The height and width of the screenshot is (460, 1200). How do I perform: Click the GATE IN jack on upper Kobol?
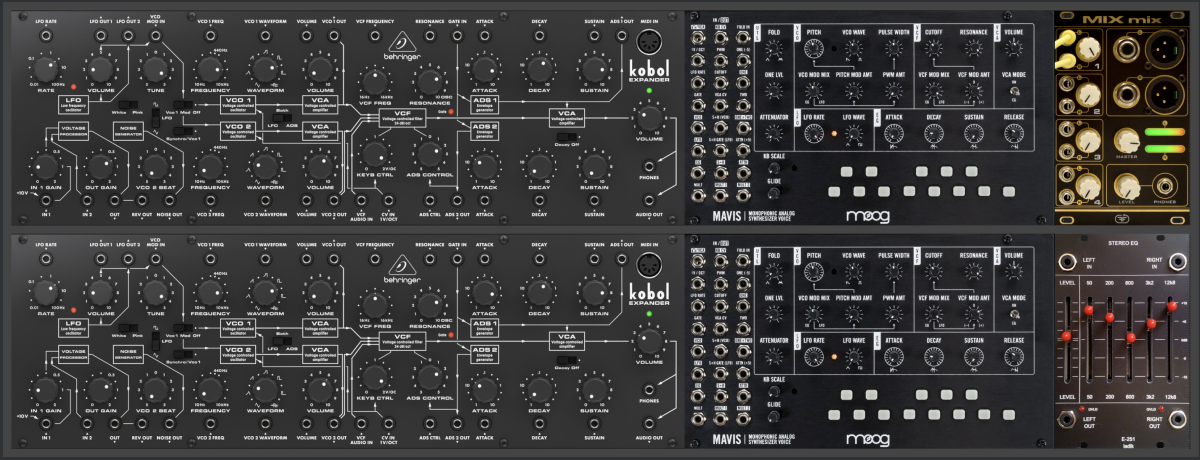click(x=457, y=35)
